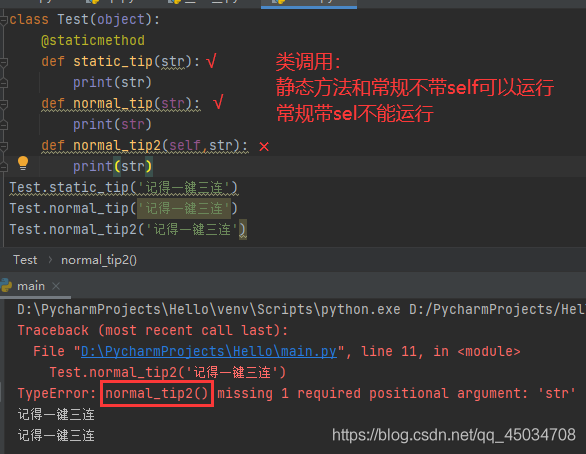Click the Test.normal_tip2 call in the editor
586x454 pixels.
point(127,229)
